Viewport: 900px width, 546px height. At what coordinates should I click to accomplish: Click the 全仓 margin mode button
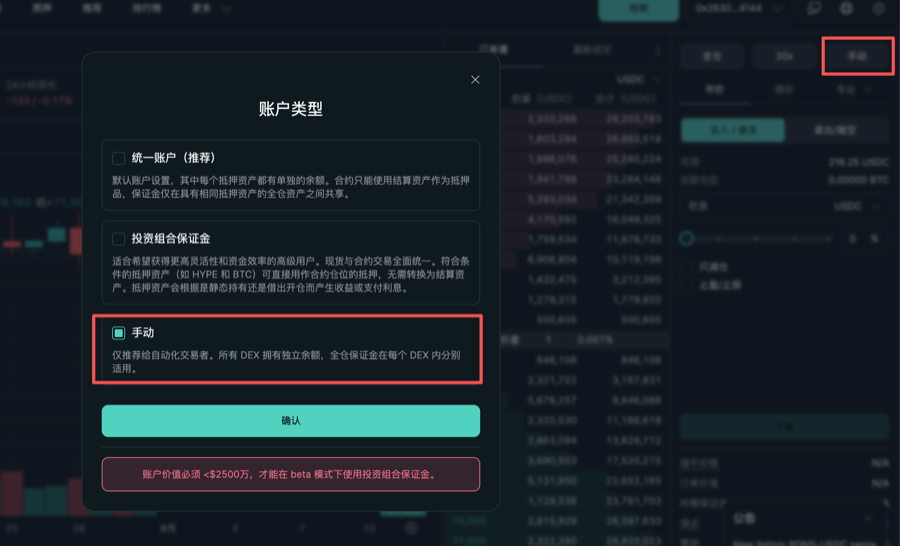(x=712, y=56)
